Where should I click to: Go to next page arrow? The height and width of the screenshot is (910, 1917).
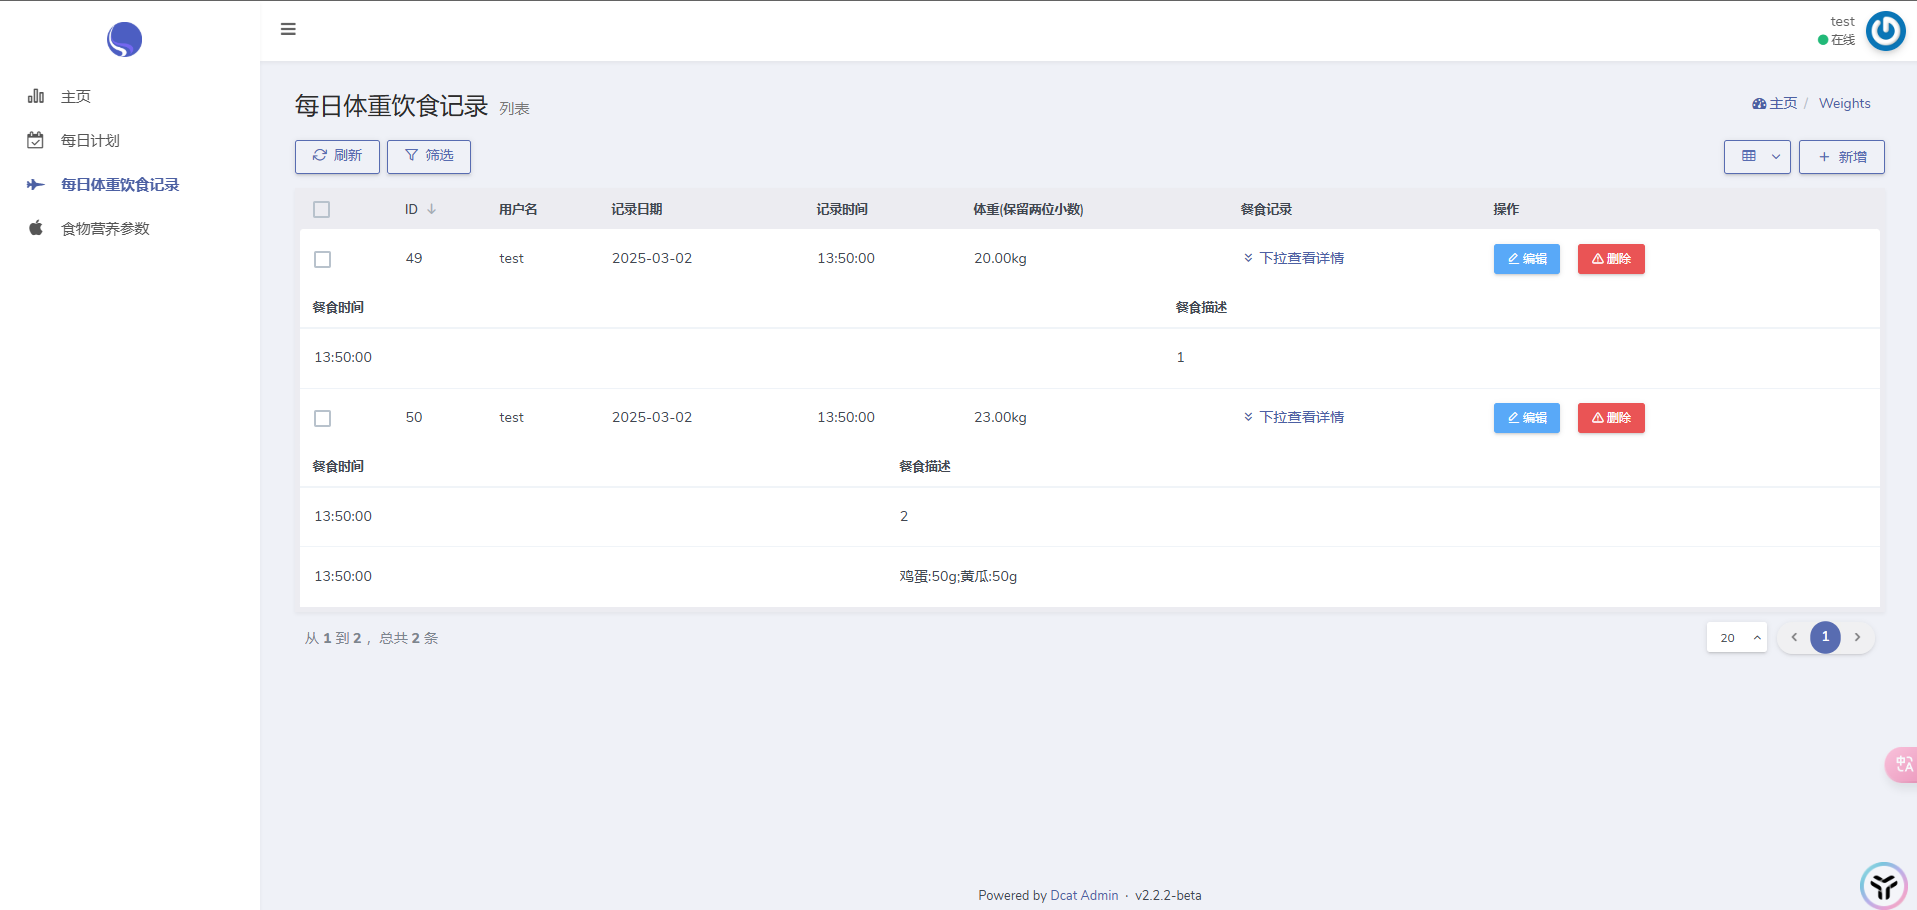[1857, 637]
